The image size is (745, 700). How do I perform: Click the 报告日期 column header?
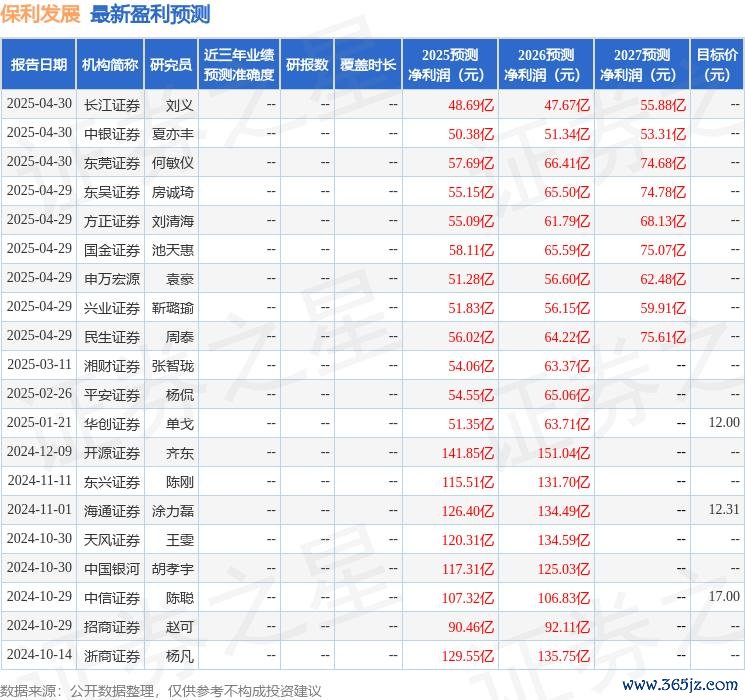[38, 65]
